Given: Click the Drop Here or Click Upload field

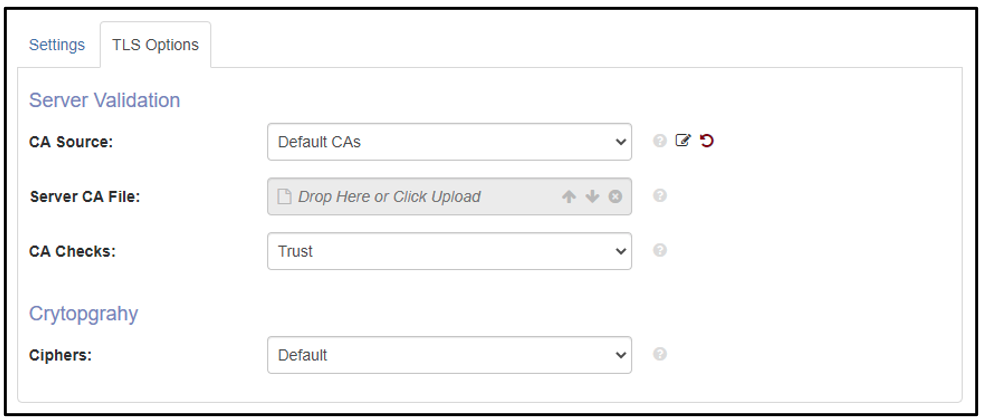Looking at the screenshot, I should tap(449, 197).
